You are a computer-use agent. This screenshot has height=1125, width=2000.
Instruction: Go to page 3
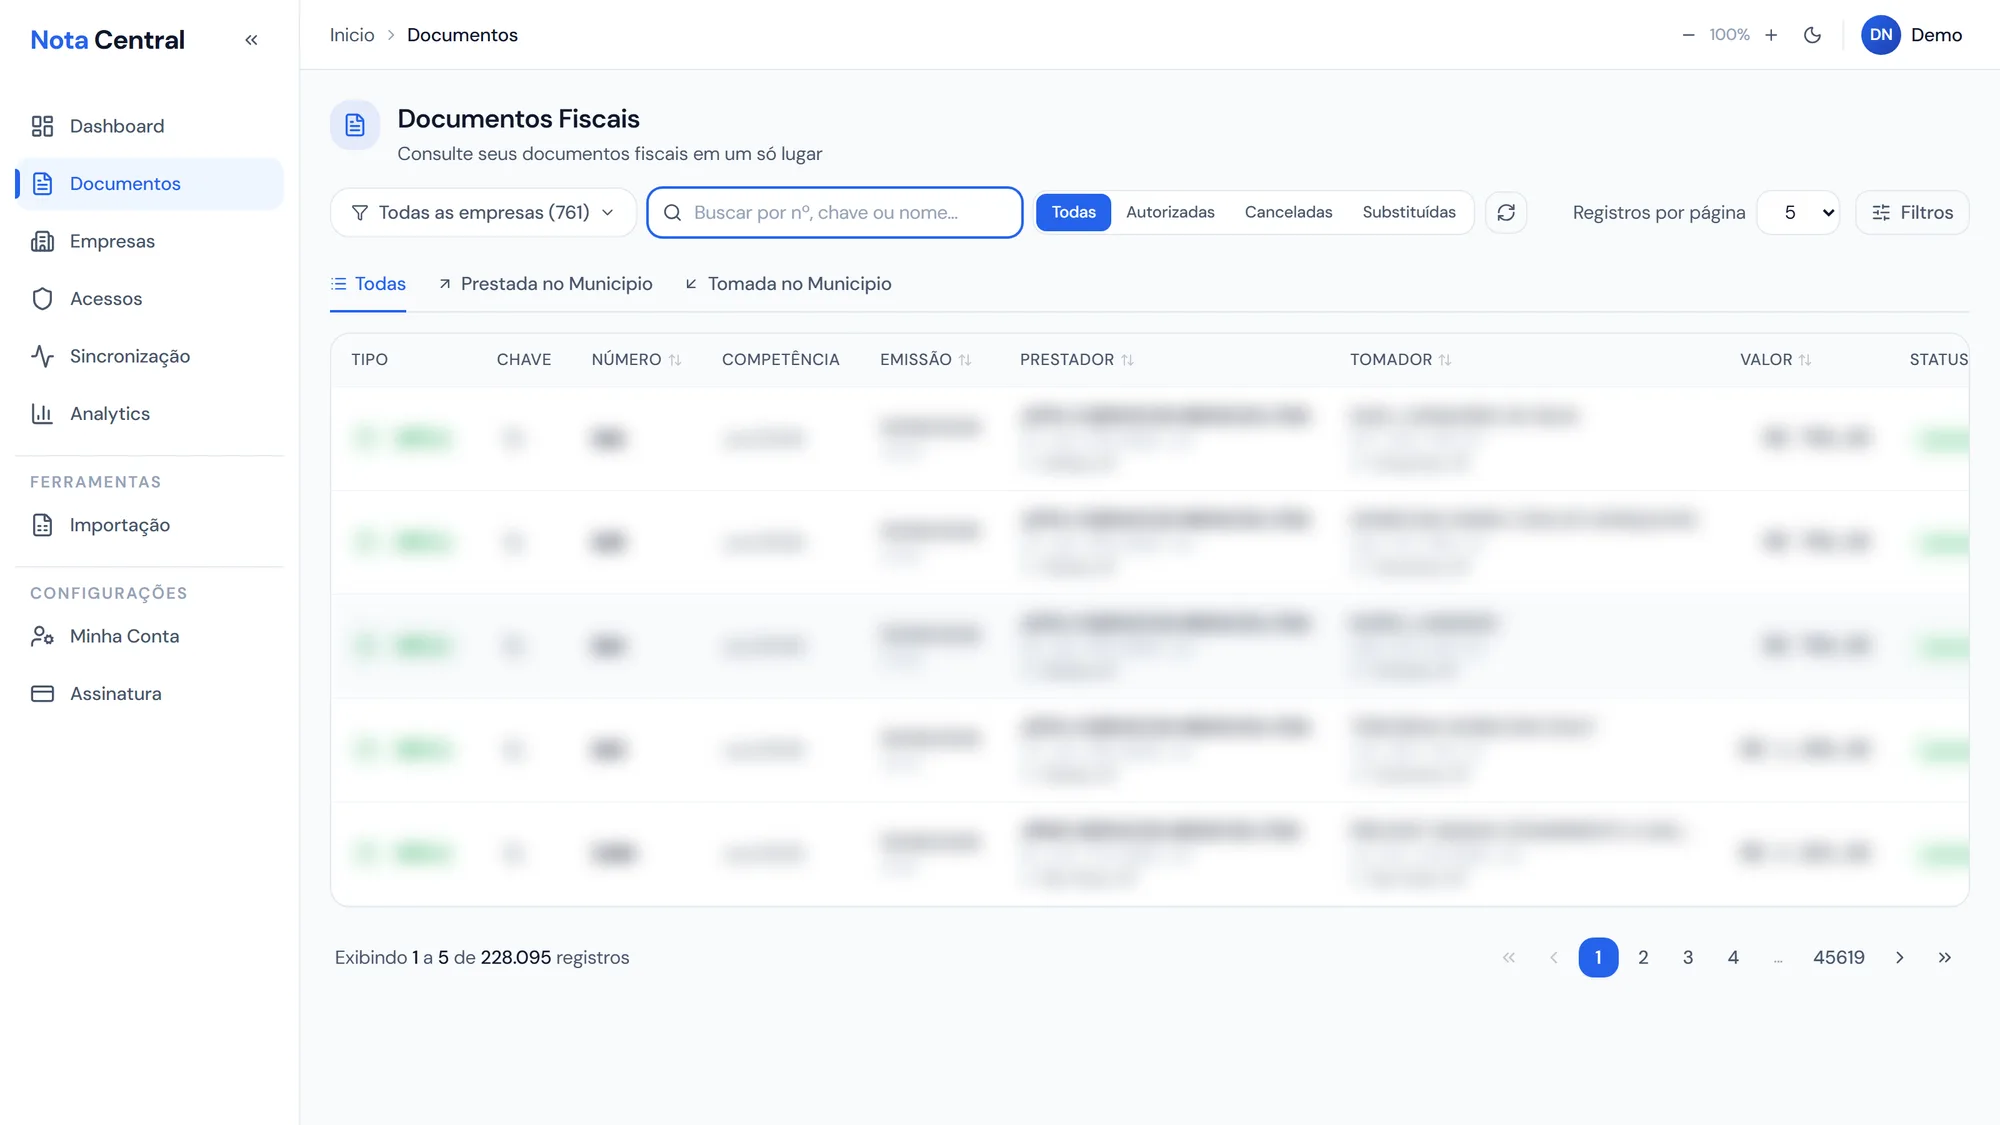1688,958
